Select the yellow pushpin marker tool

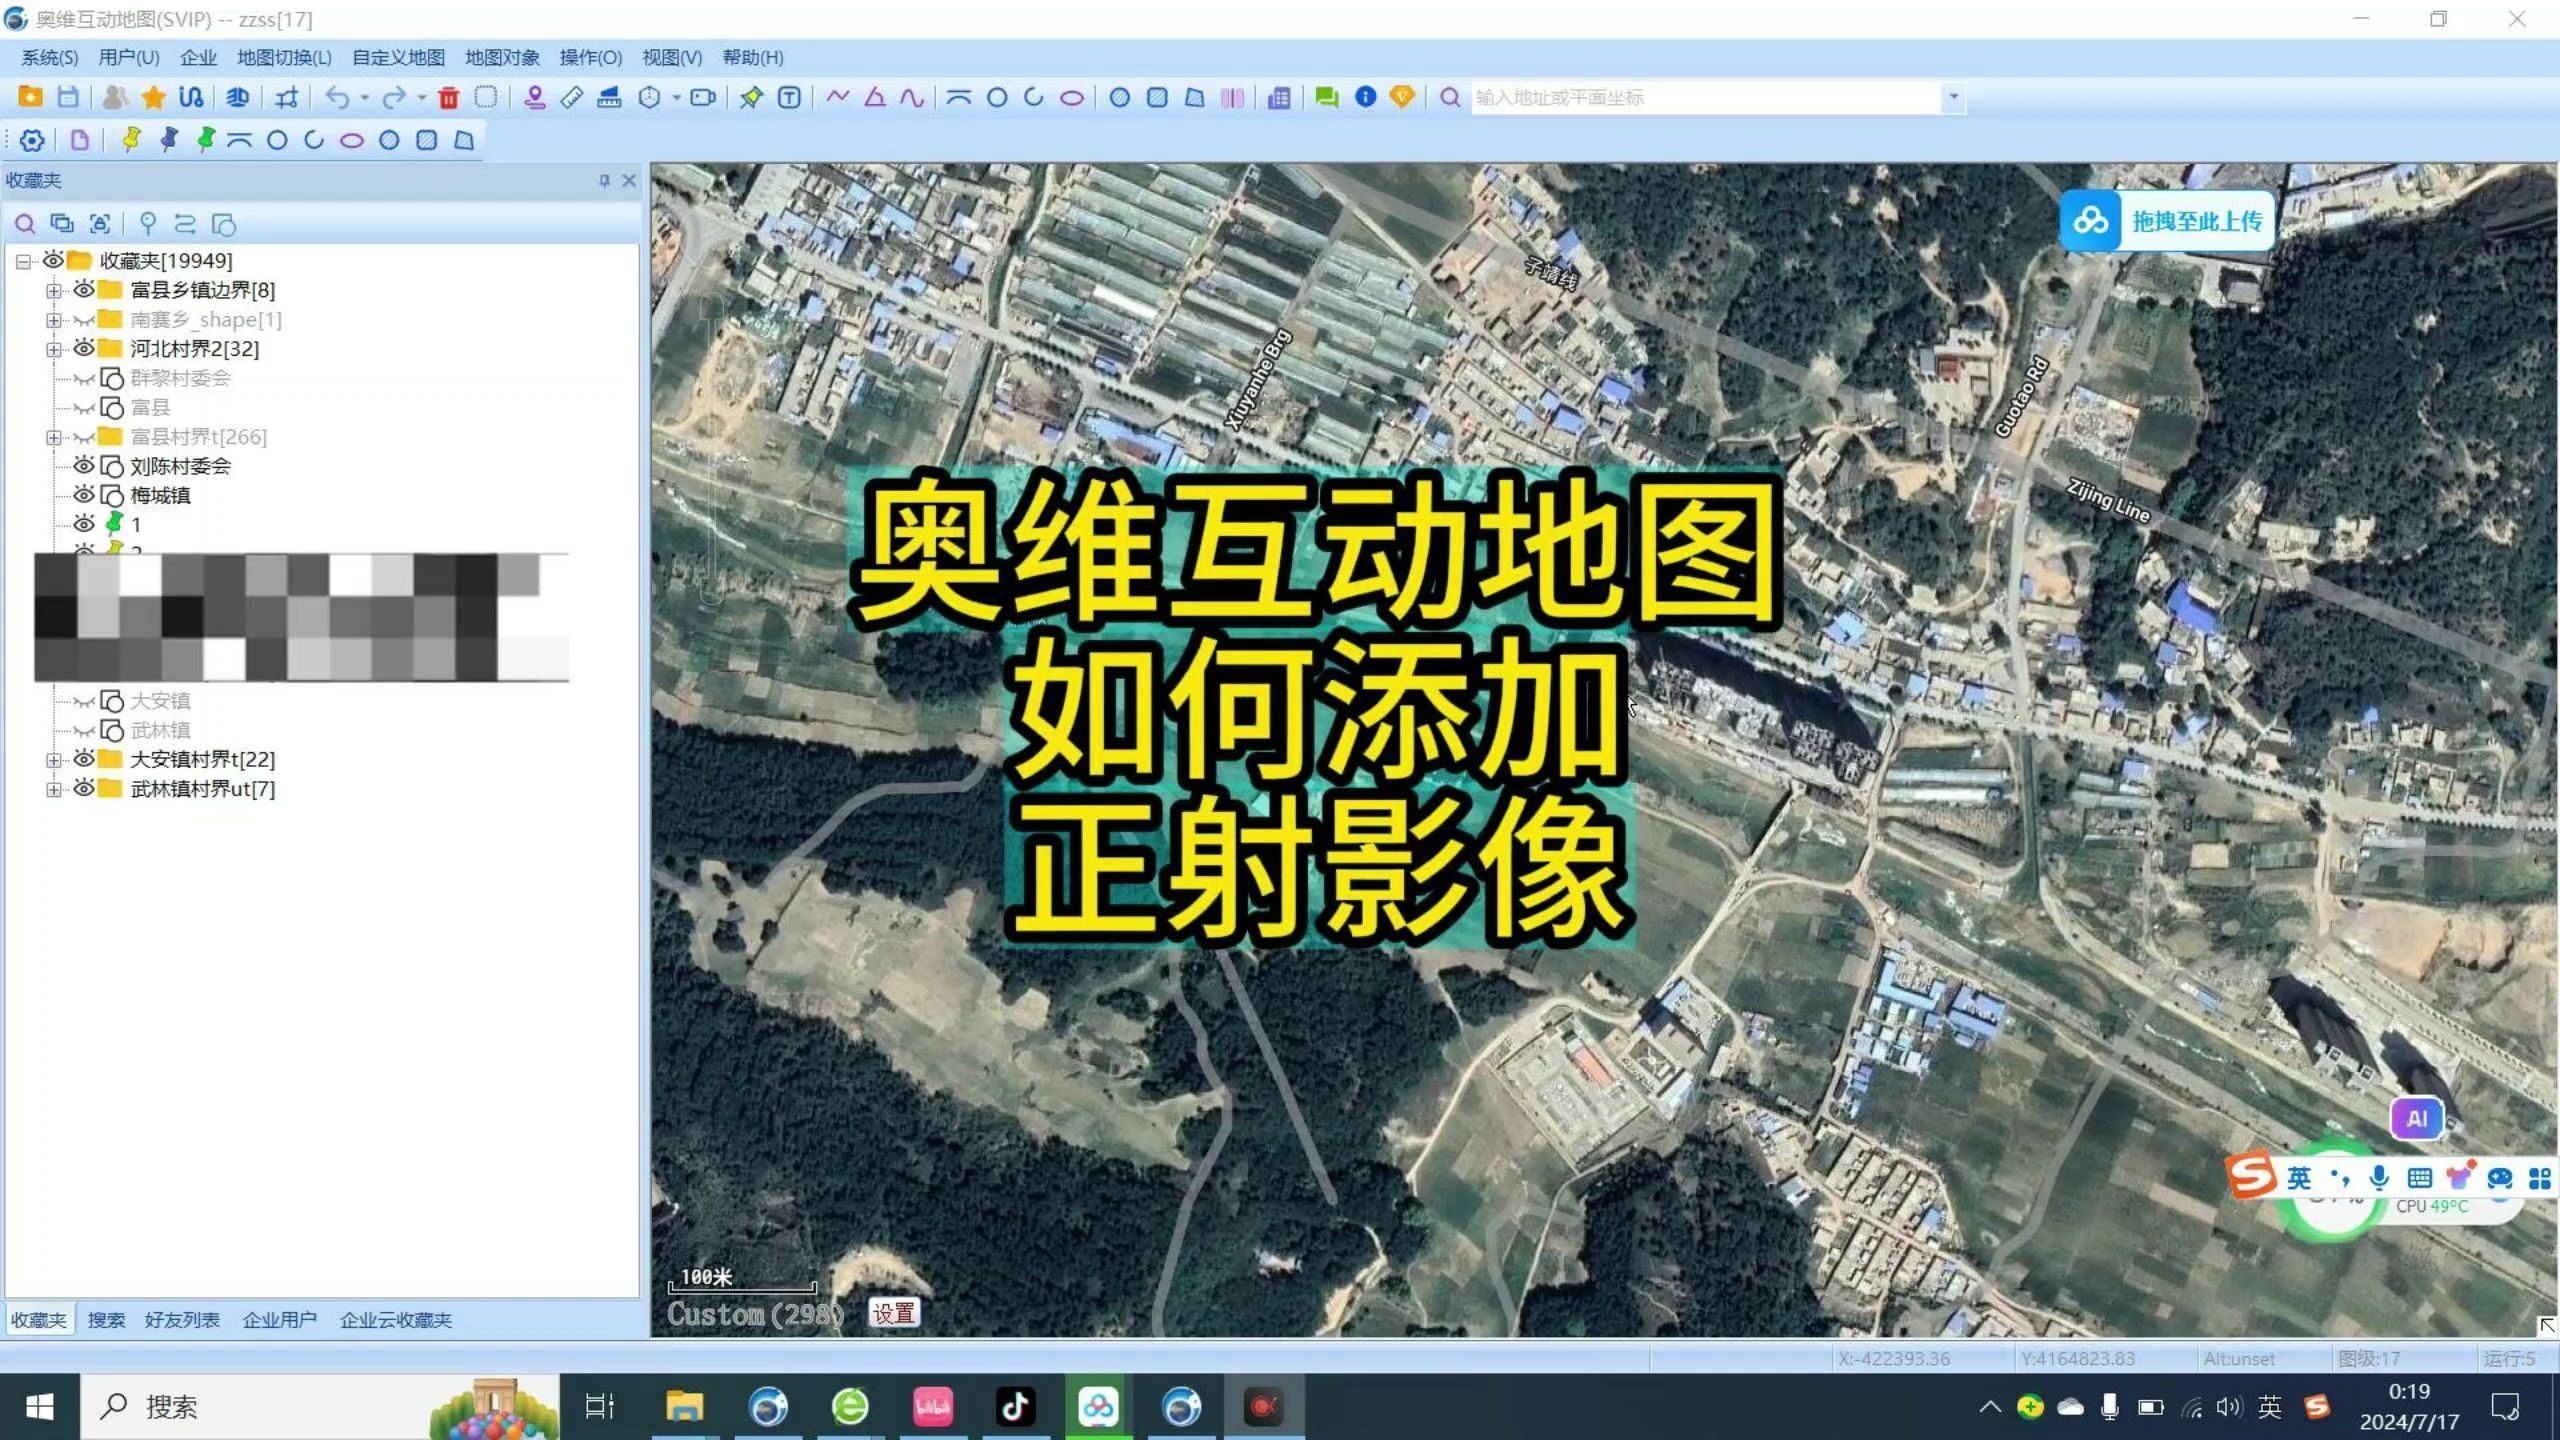[x=131, y=140]
